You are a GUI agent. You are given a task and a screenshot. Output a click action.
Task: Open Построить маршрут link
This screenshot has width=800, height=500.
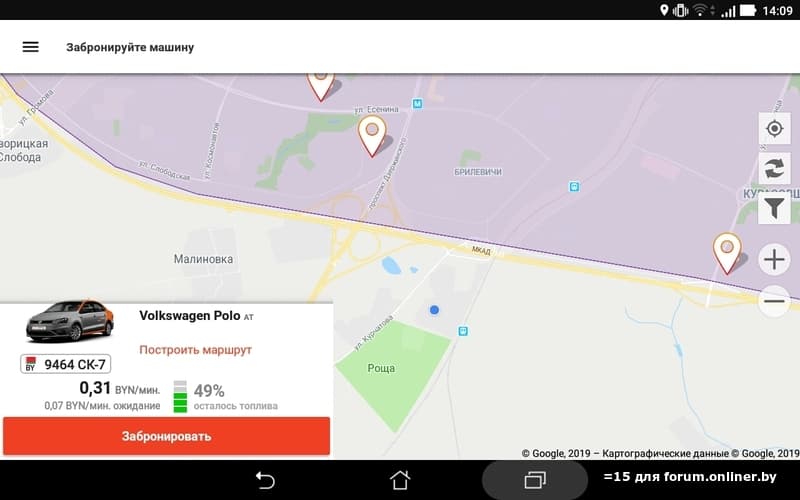(195, 350)
